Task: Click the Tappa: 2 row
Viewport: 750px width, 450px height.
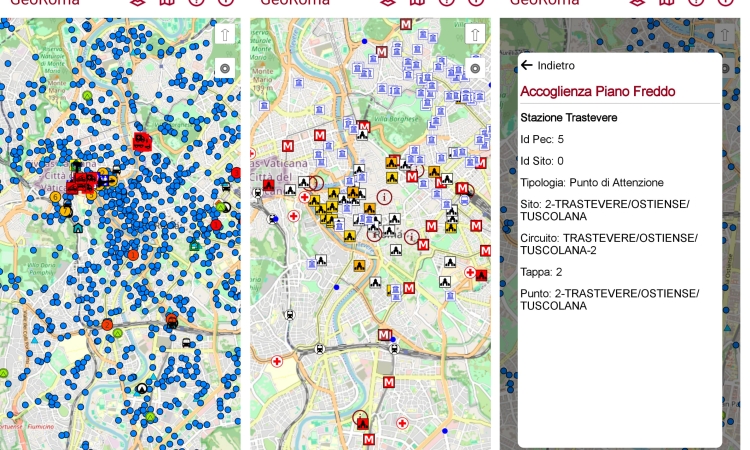Action: (541, 272)
